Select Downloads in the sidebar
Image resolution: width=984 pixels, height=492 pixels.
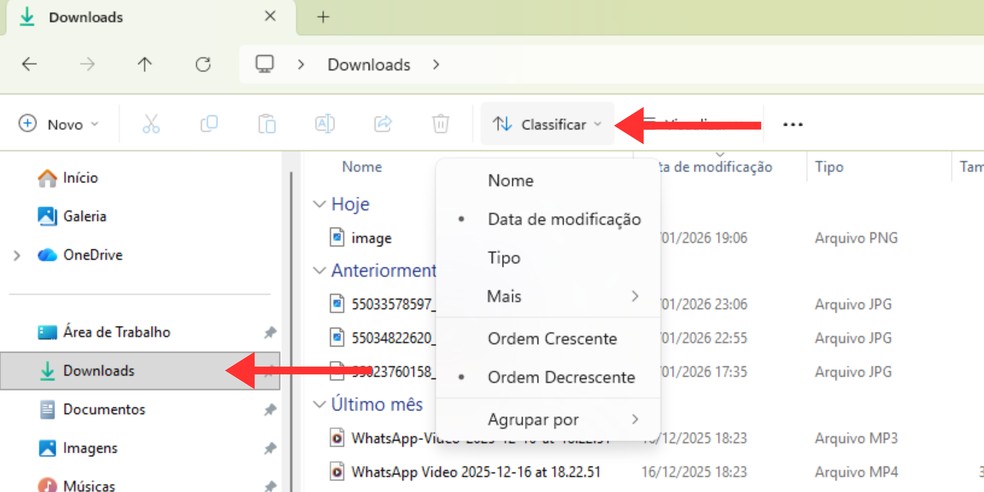(140, 371)
